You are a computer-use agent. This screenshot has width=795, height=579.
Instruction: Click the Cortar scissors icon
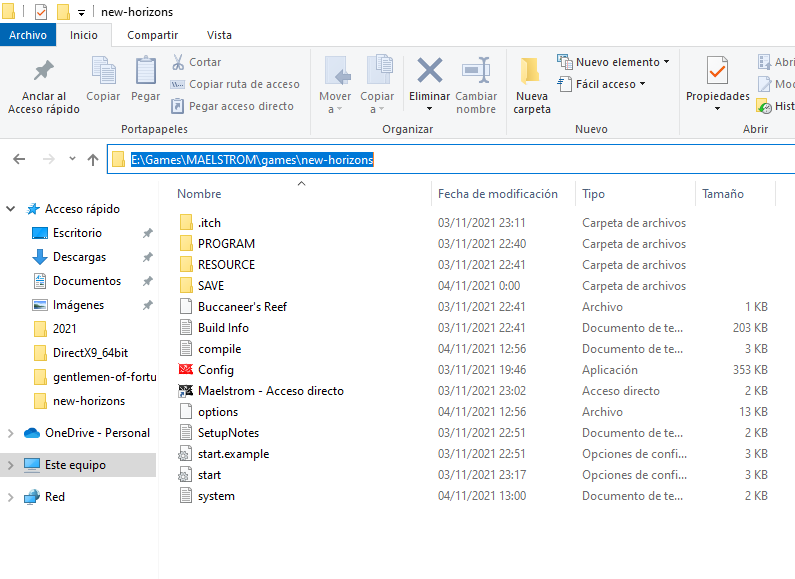pyautogui.click(x=178, y=62)
